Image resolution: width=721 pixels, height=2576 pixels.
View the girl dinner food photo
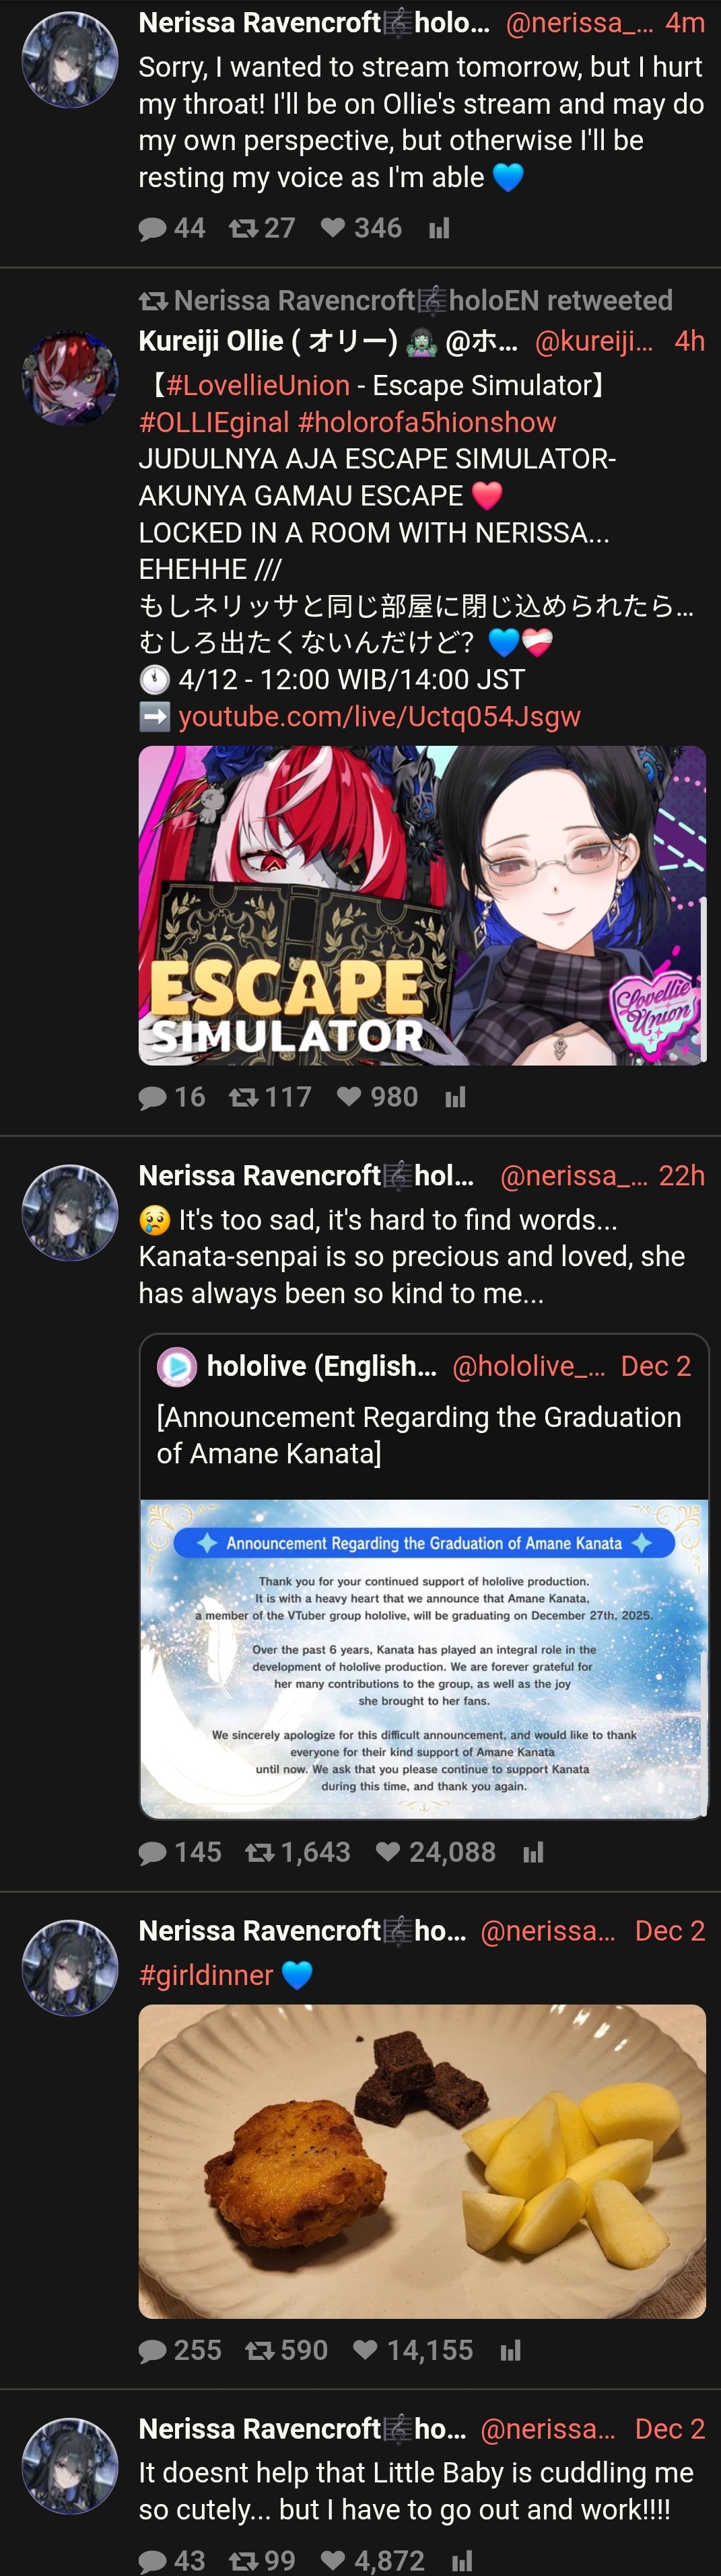pyautogui.click(x=422, y=2161)
